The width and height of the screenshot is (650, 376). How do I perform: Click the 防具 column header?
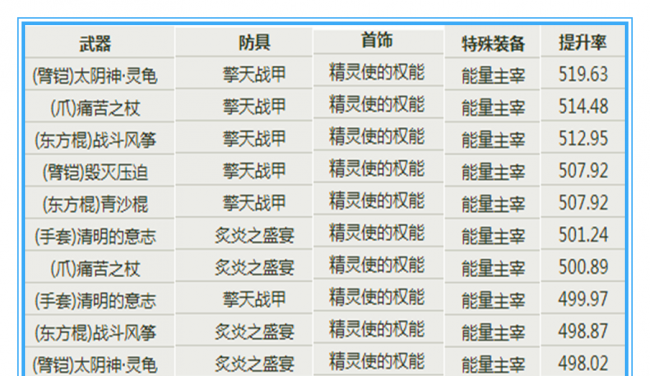pos(254,43)
